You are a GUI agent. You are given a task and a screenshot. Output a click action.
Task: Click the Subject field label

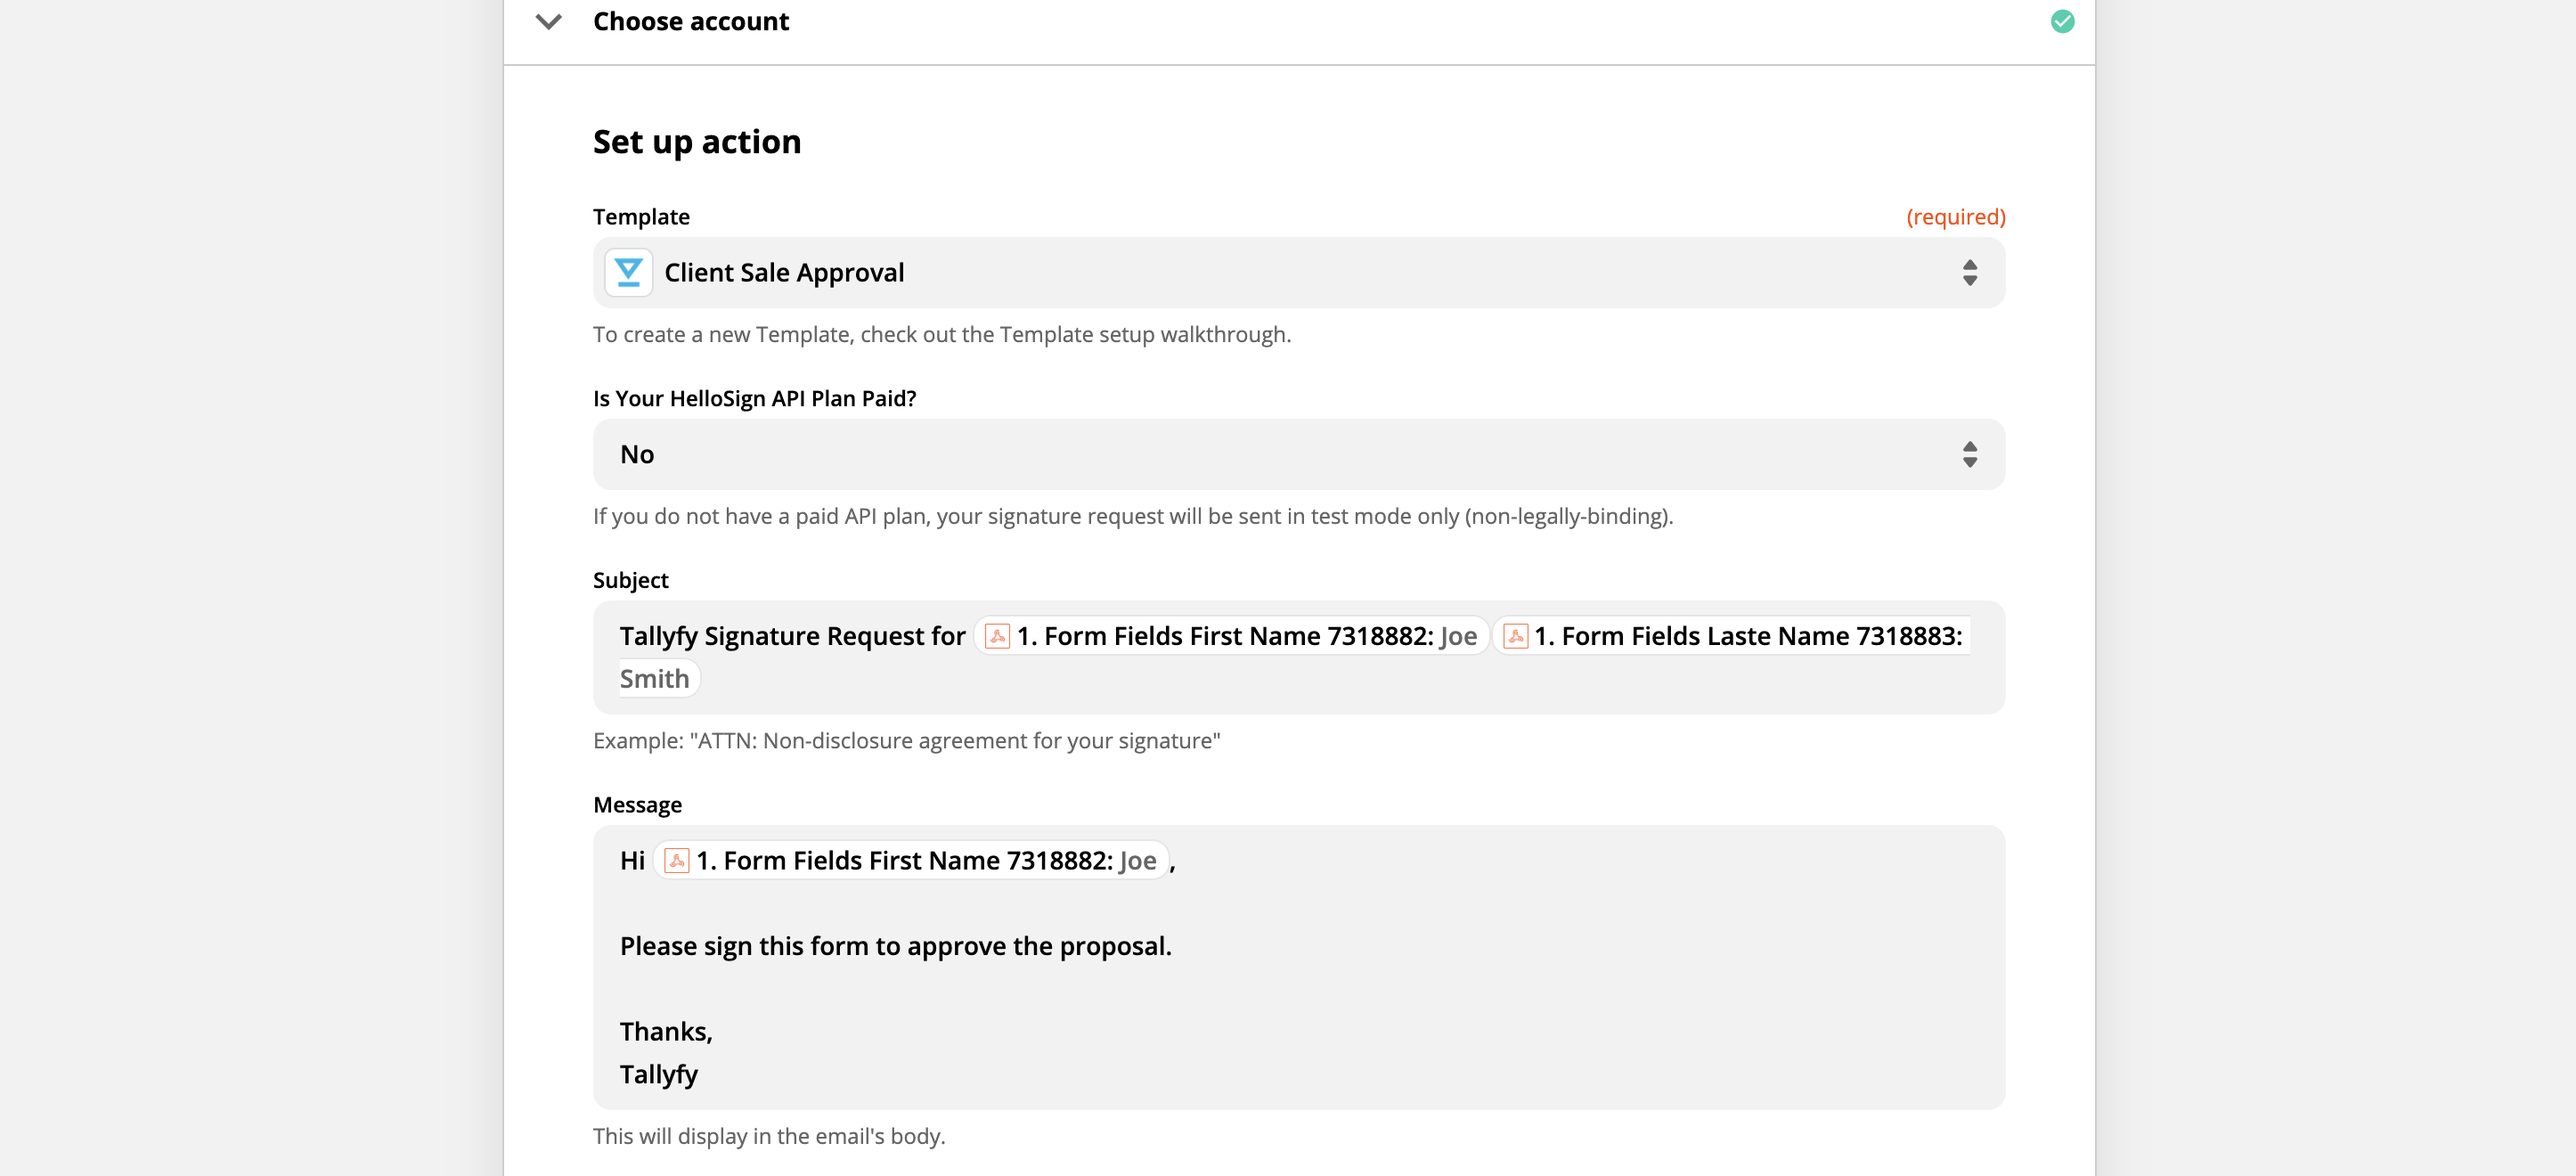tap(630, 580)
